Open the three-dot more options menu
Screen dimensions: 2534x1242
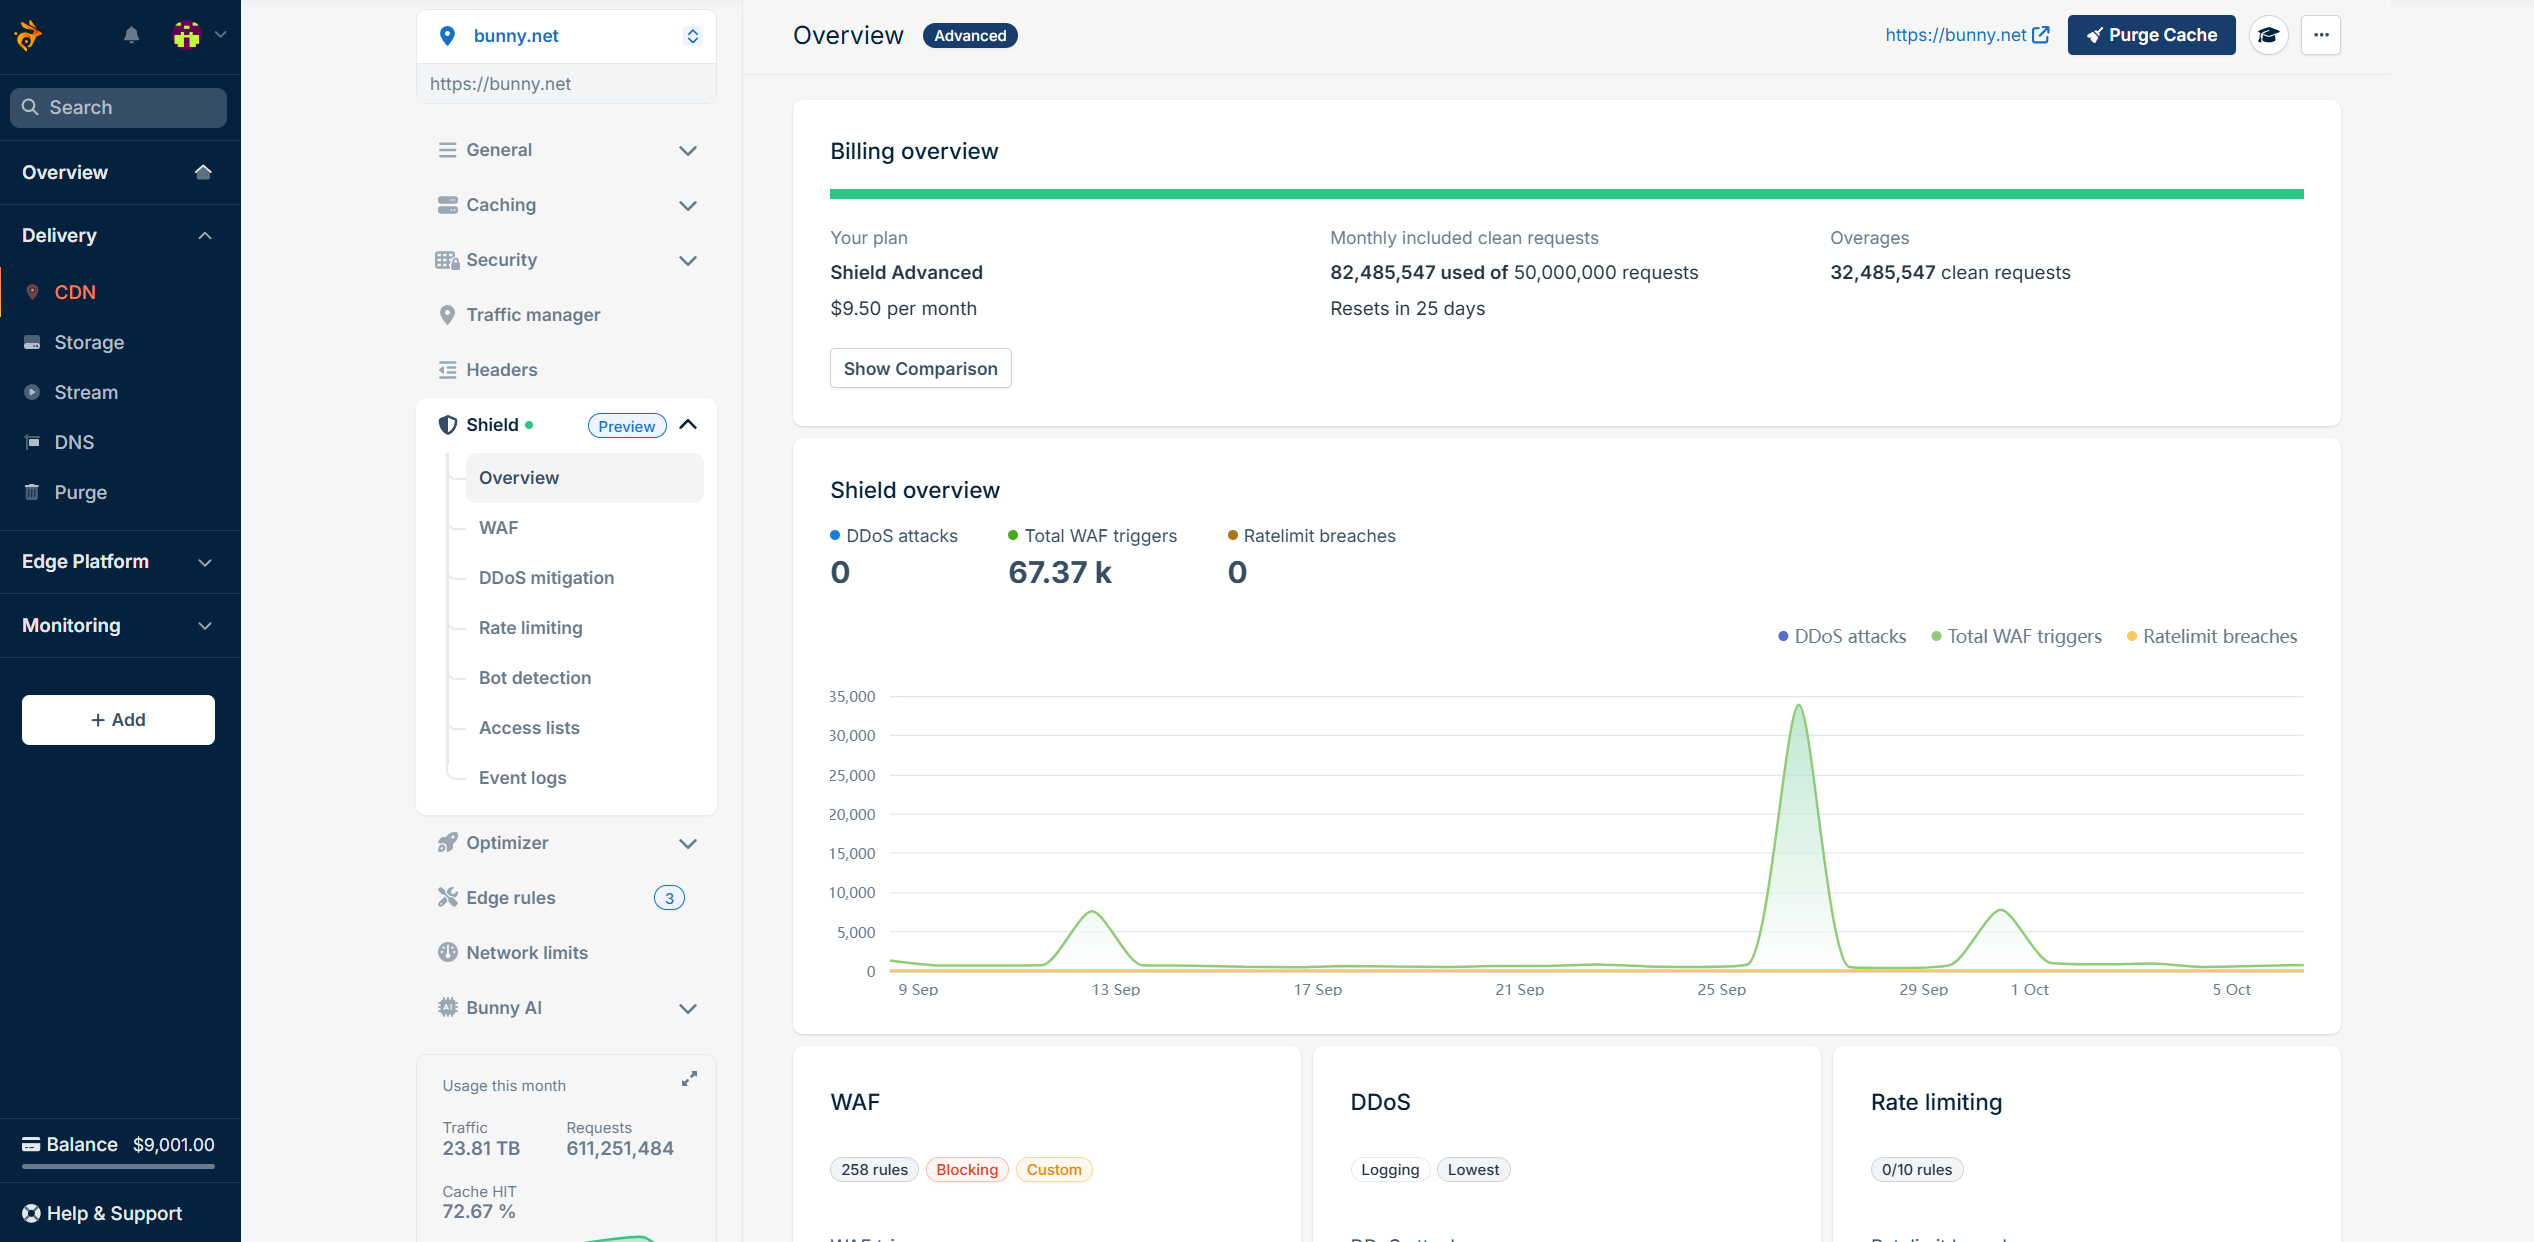point(2321,35)
